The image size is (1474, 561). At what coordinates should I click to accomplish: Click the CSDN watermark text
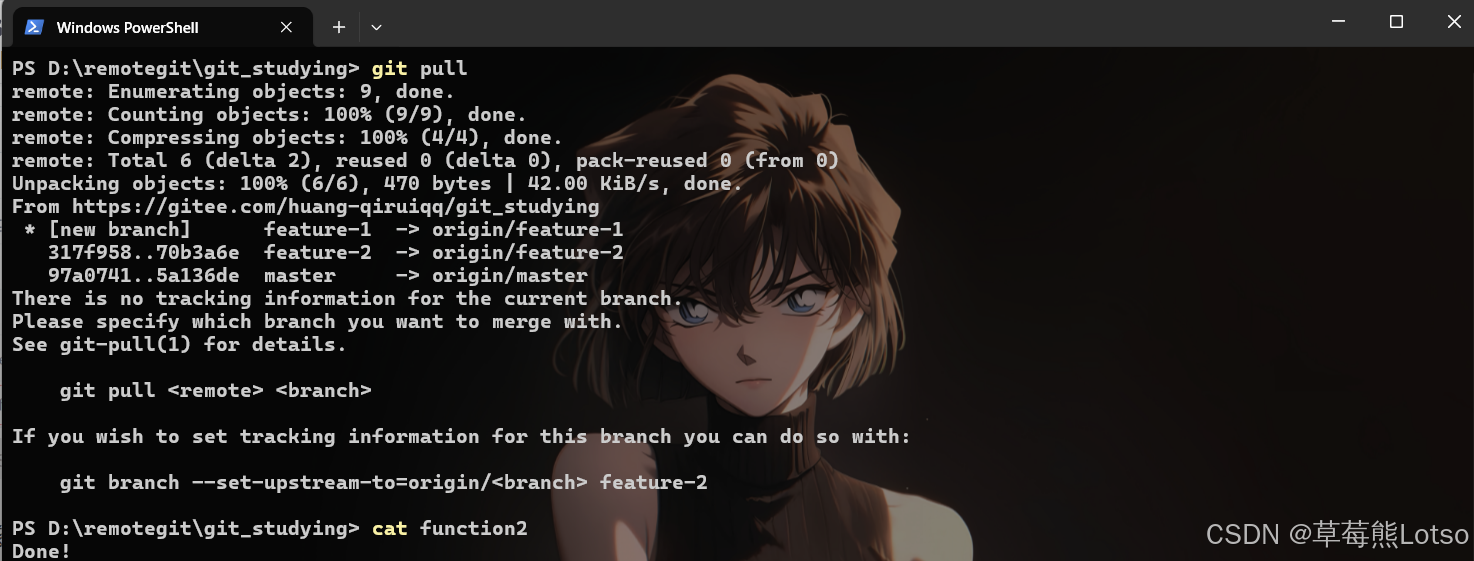[1337, 535]
